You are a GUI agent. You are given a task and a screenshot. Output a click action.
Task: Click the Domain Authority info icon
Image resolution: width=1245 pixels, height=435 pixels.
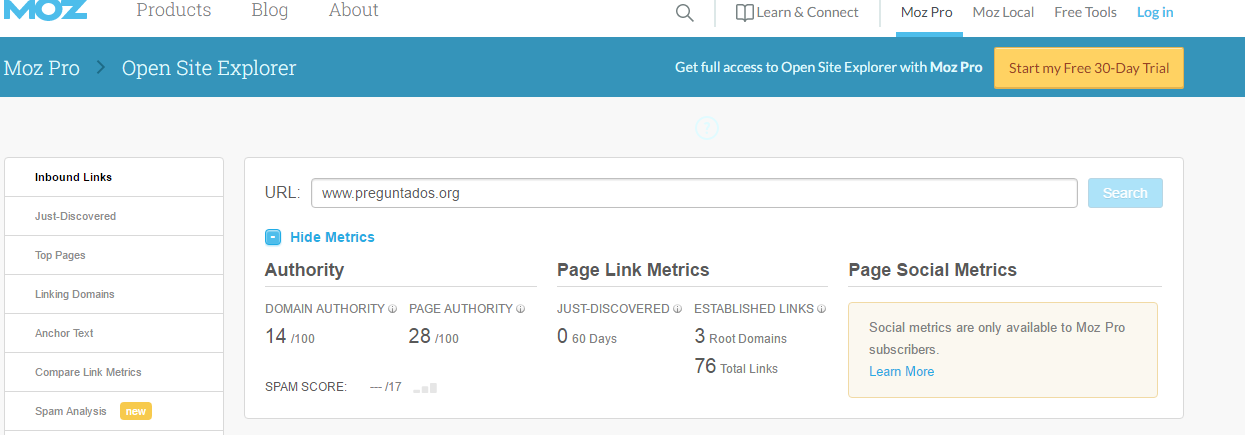[x=393, y=309]
